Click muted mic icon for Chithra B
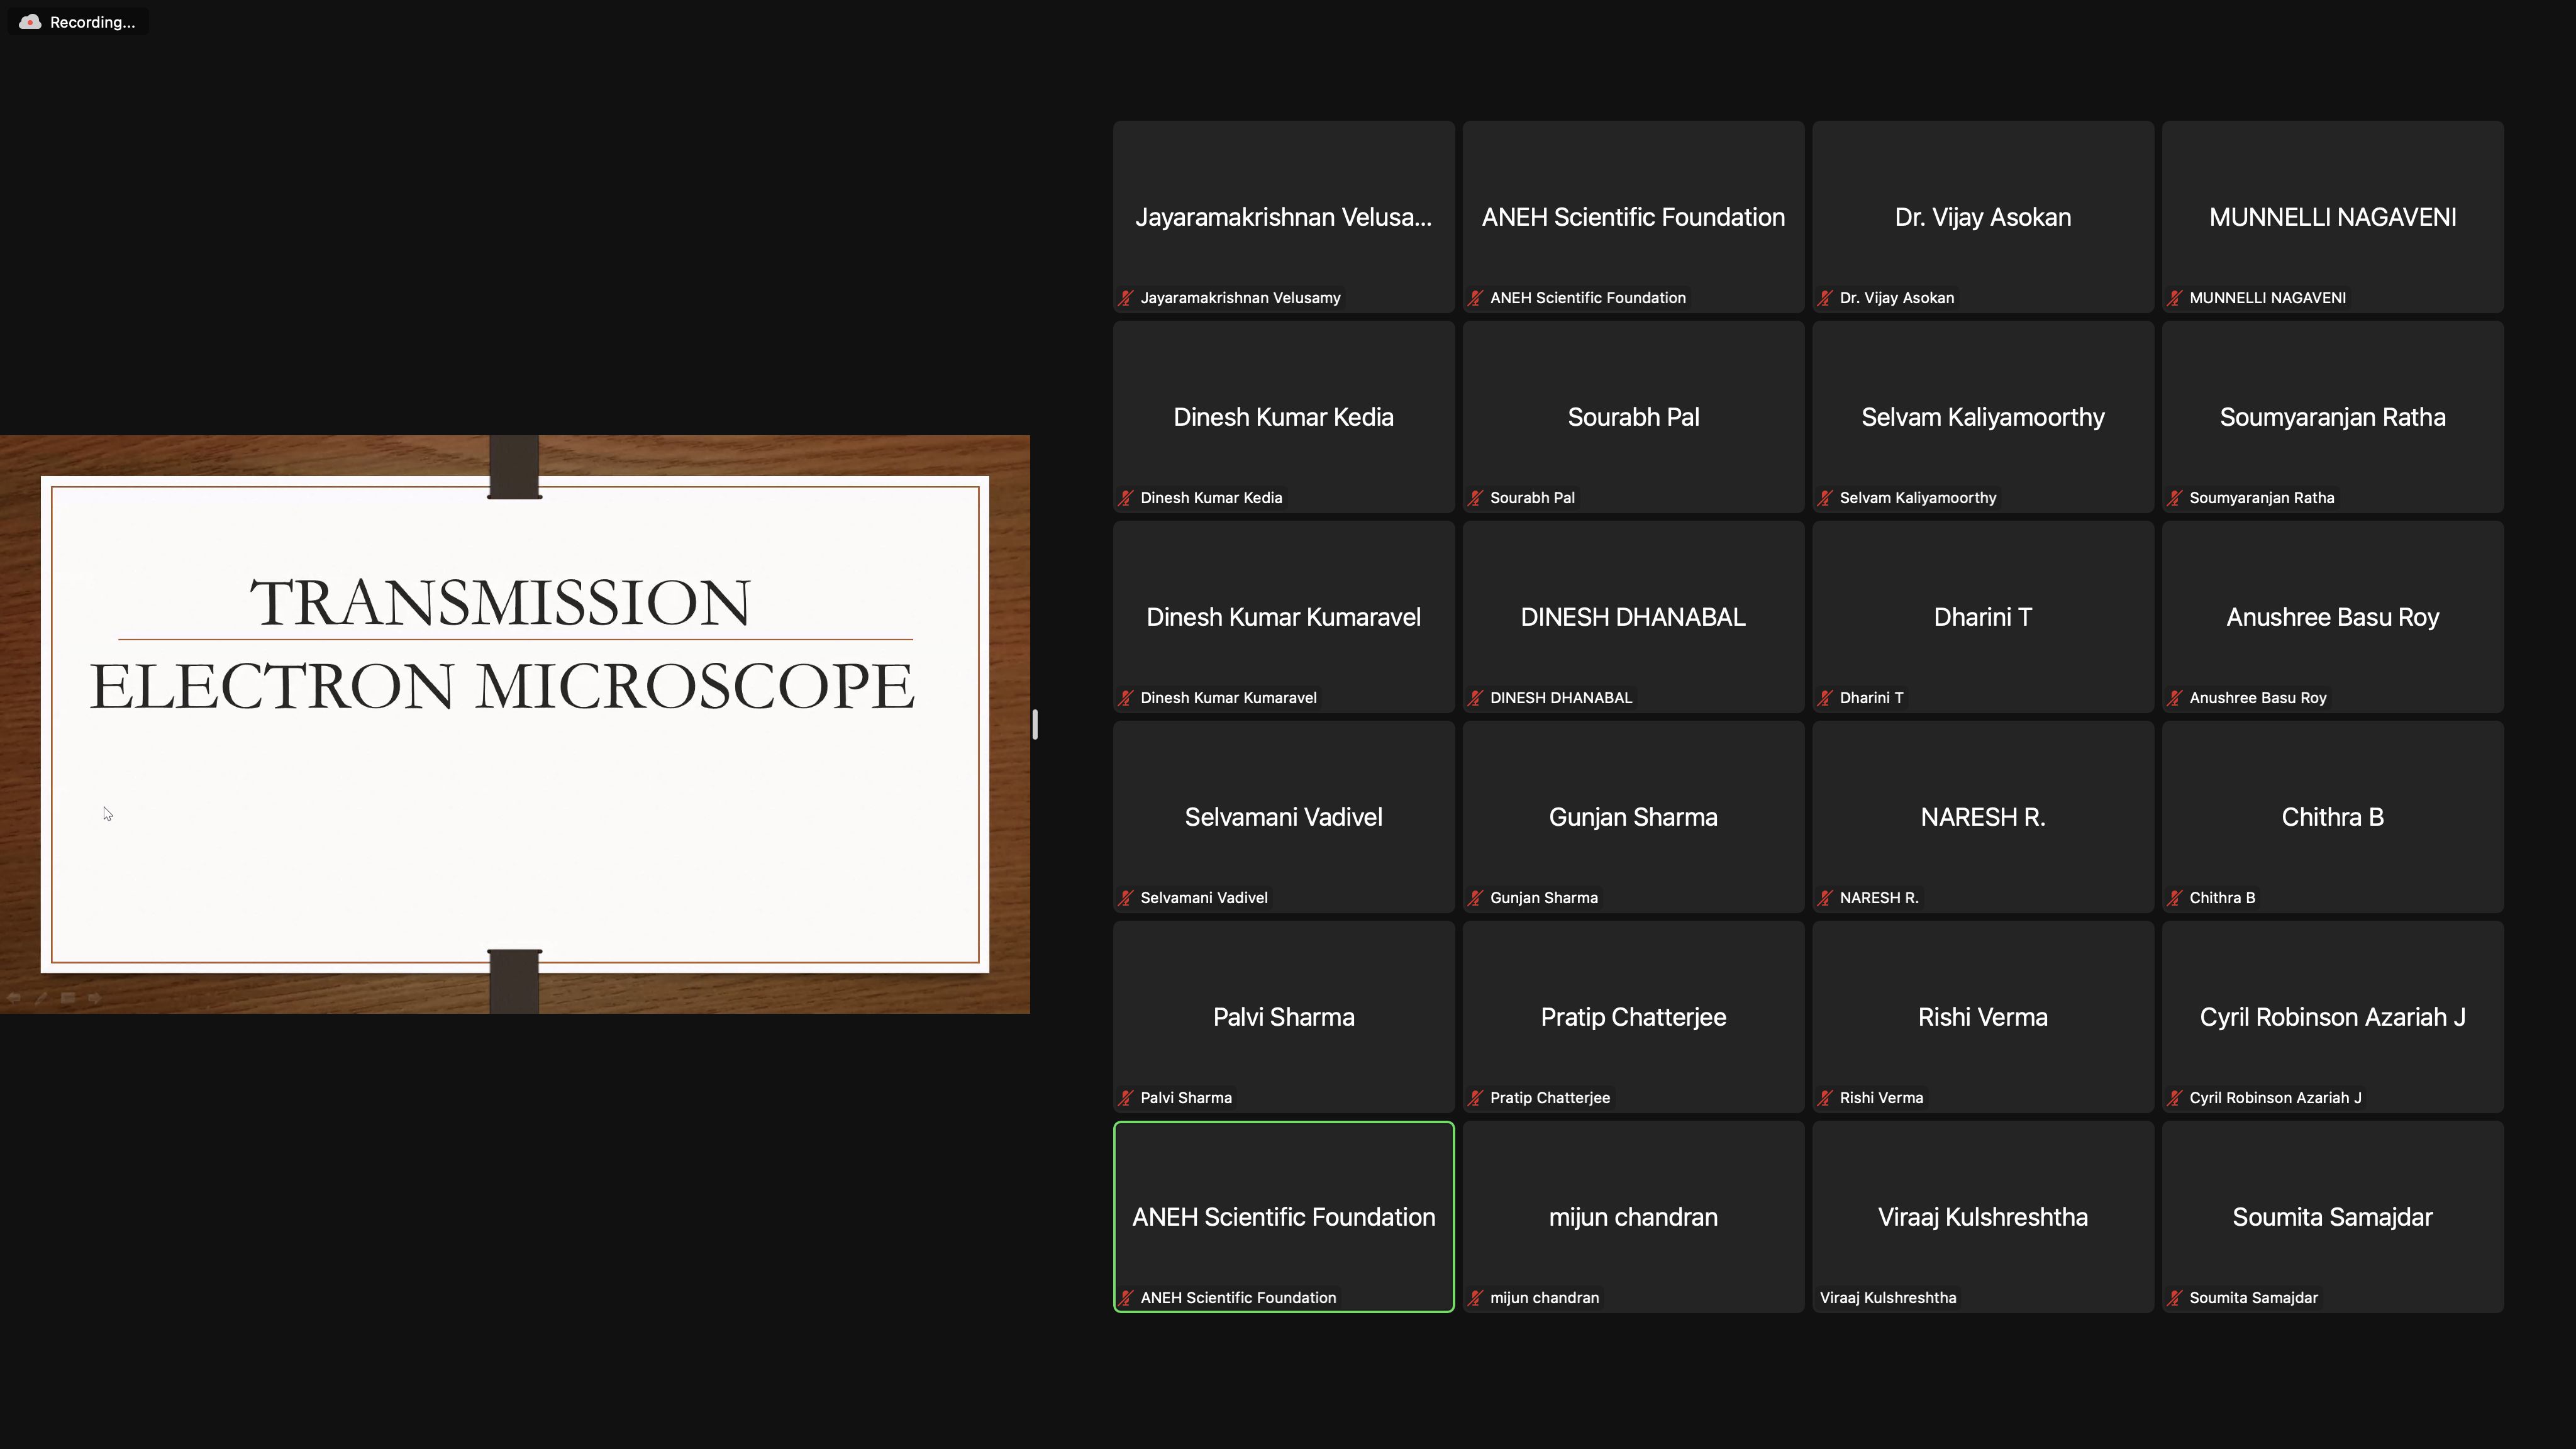The width and height of the screenshot is (2576, 1449). (2174, 898)
